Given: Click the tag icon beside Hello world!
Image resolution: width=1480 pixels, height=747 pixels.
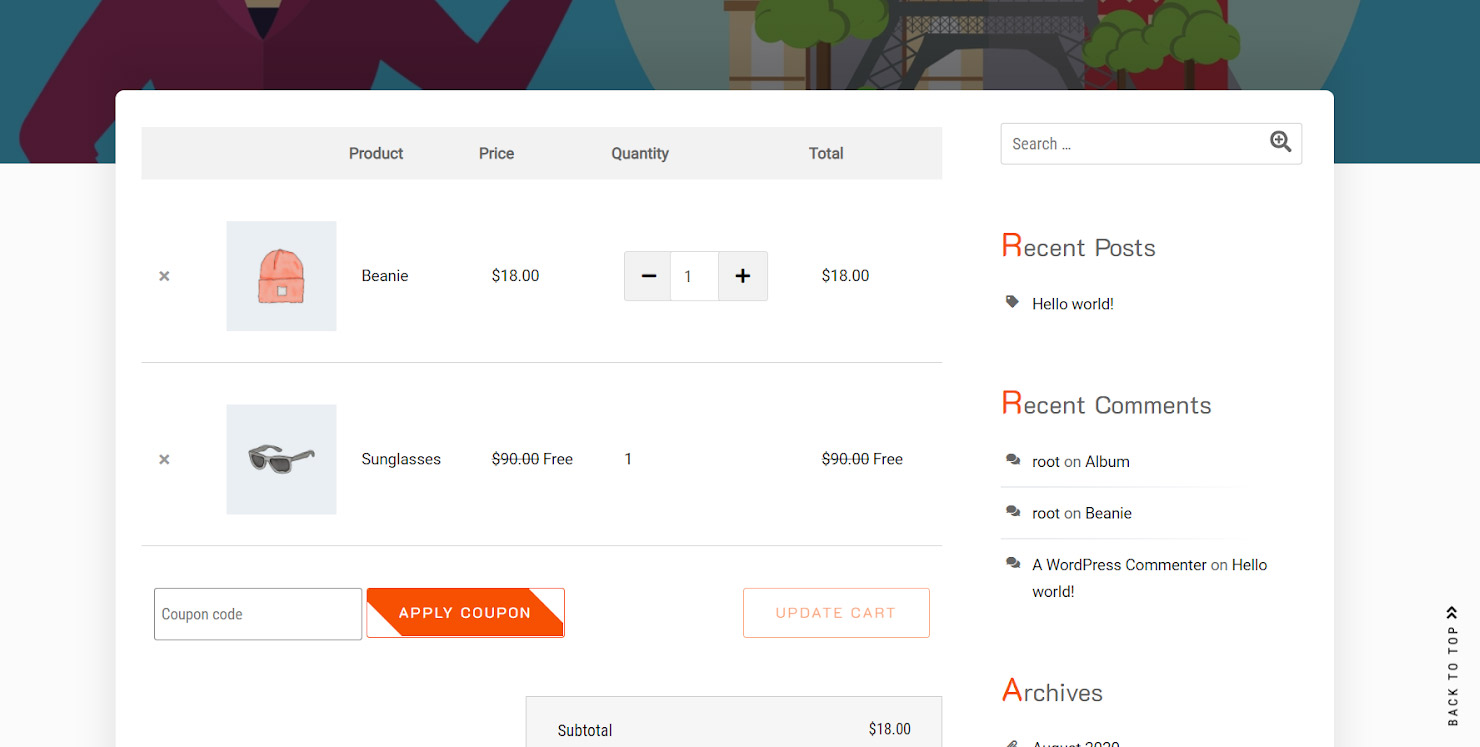Looking at the screenshot, I should click(1012, 302).
